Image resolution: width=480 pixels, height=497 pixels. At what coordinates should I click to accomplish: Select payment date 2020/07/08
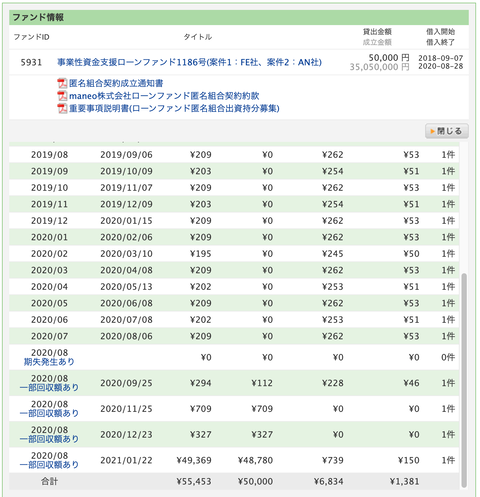[x=126, y=320]
